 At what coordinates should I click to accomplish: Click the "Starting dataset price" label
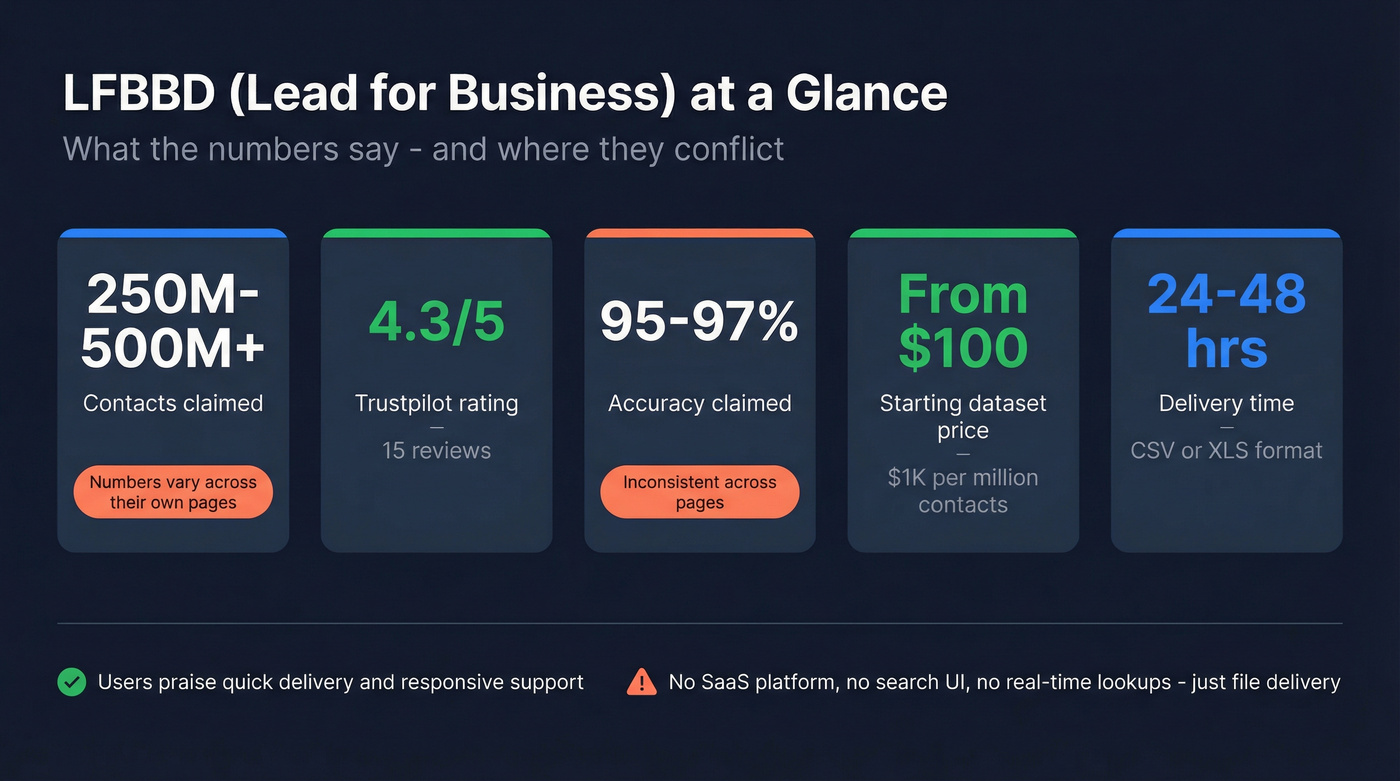pyautogui.click(x=963, y=417)
